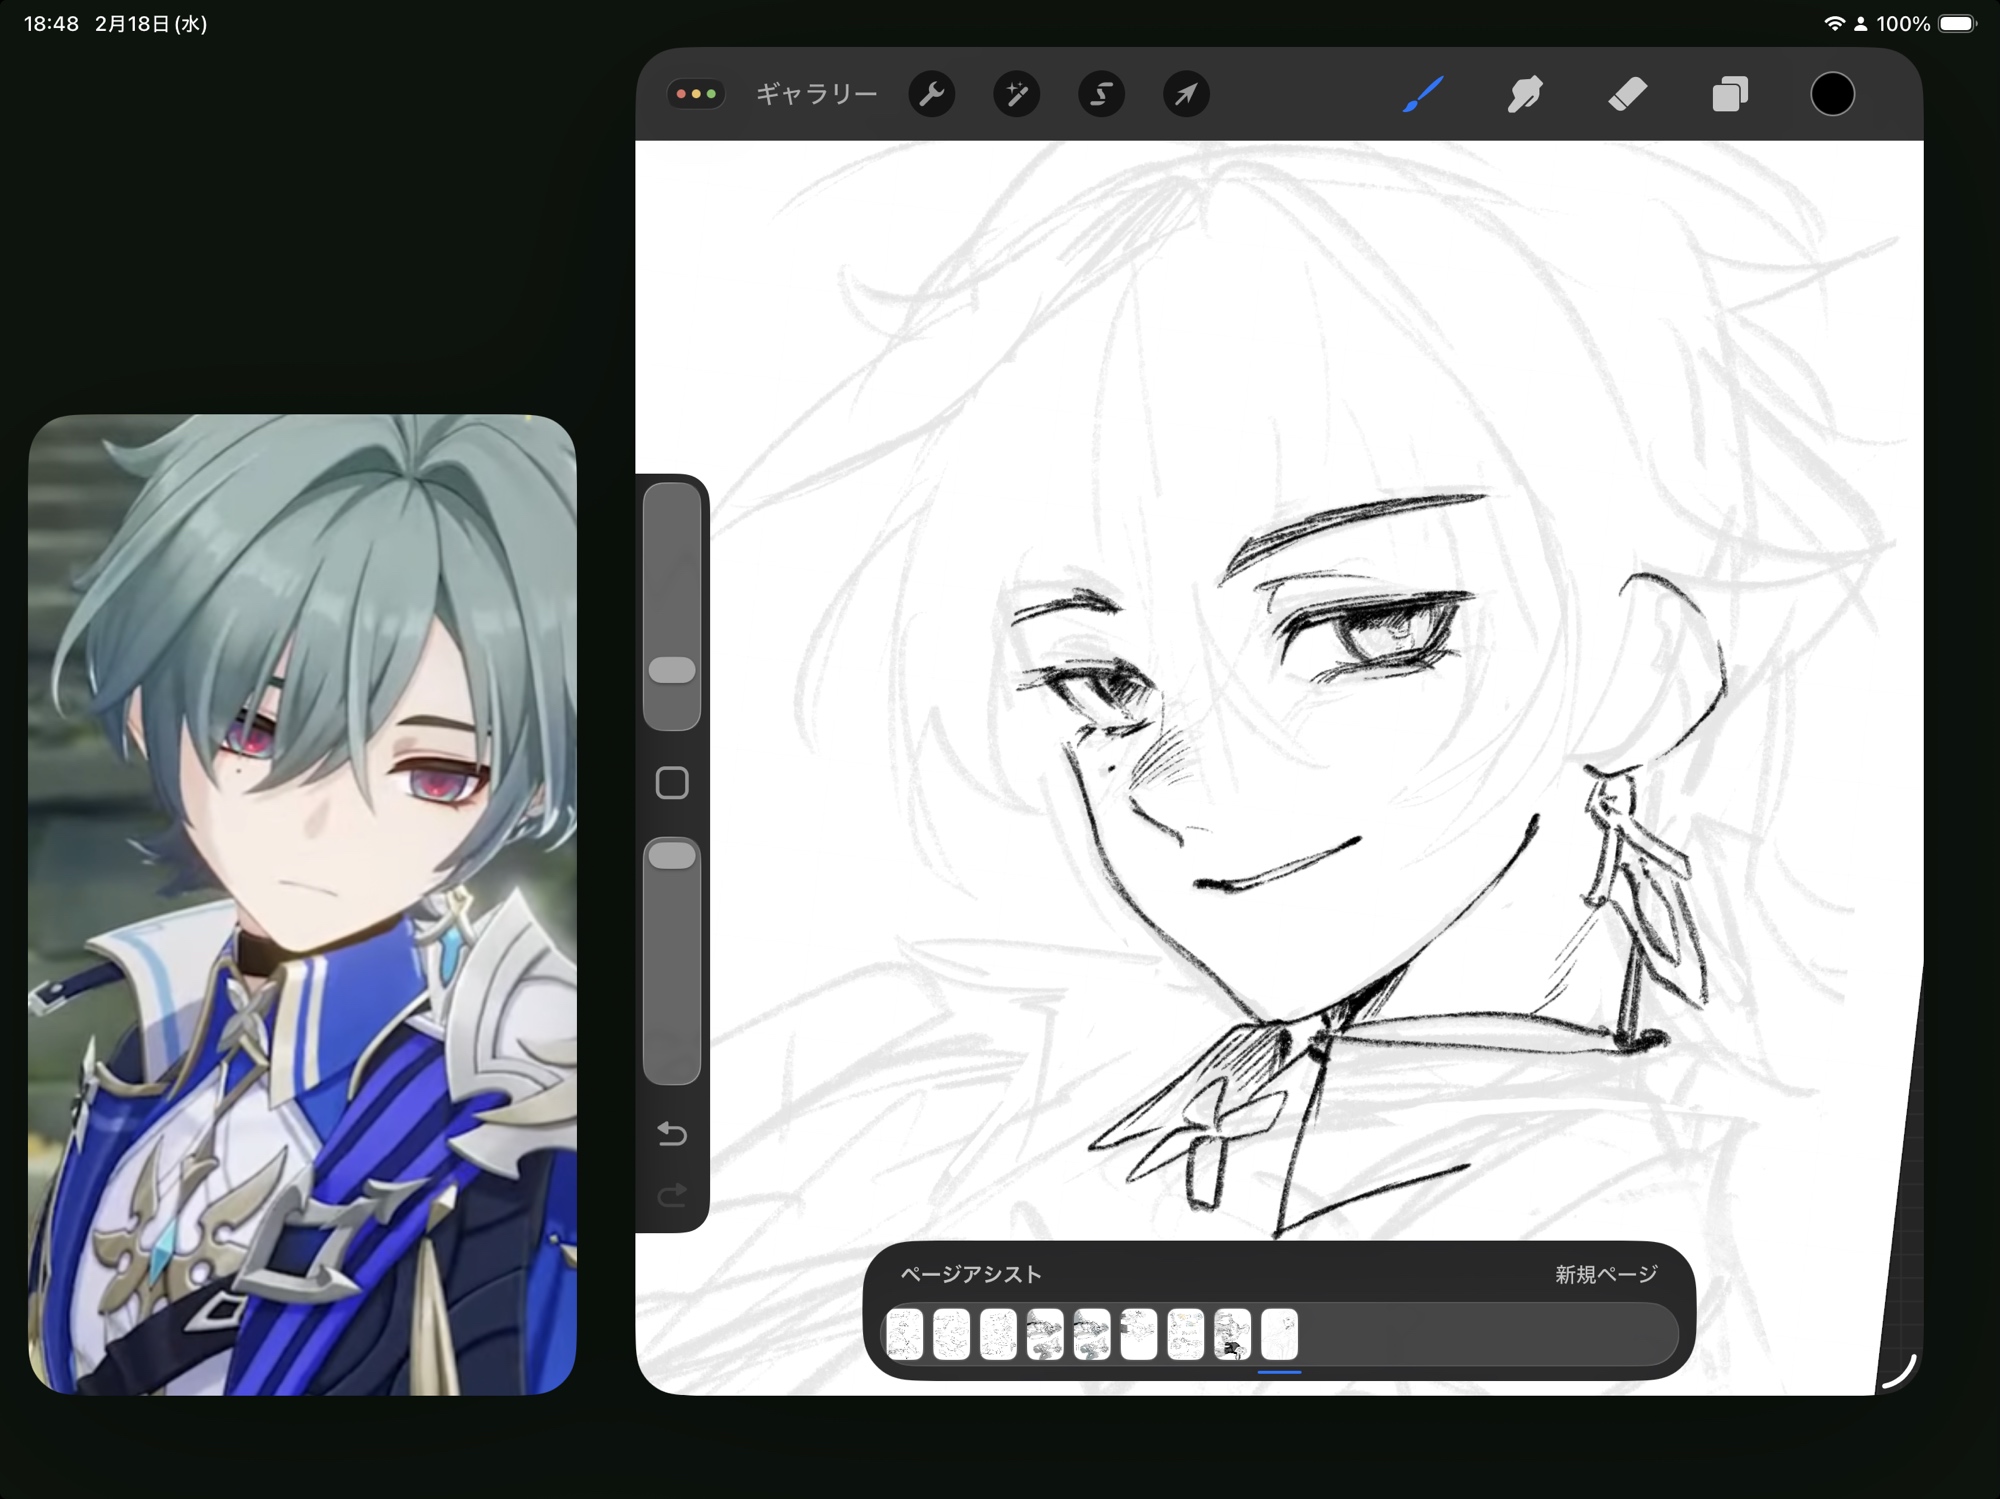The width and height of the screenshot is (2000, 1499).
Task: Select the last page thumbnail in Page Assist
Action: click(1279, 1334)
